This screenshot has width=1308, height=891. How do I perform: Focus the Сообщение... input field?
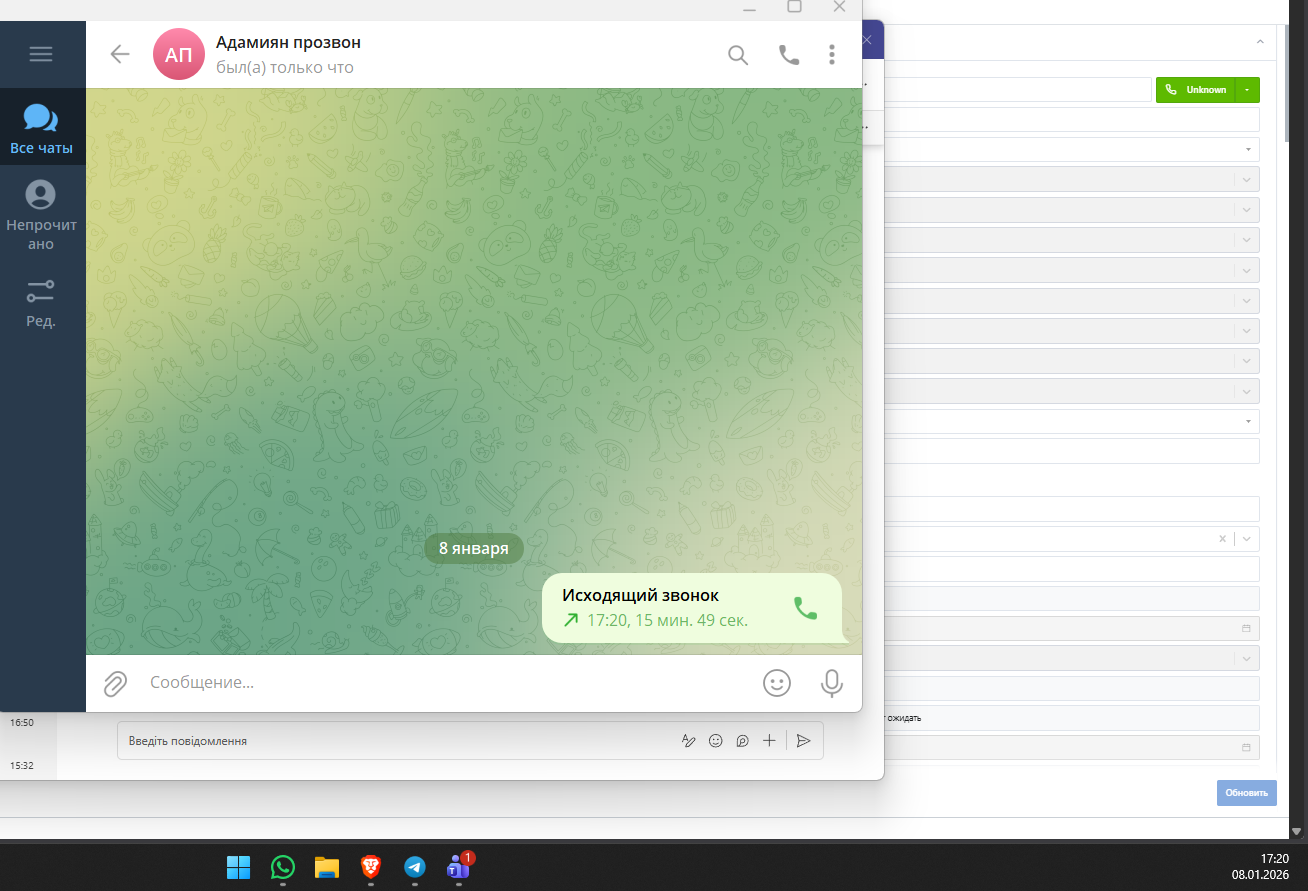pos(445,682)
